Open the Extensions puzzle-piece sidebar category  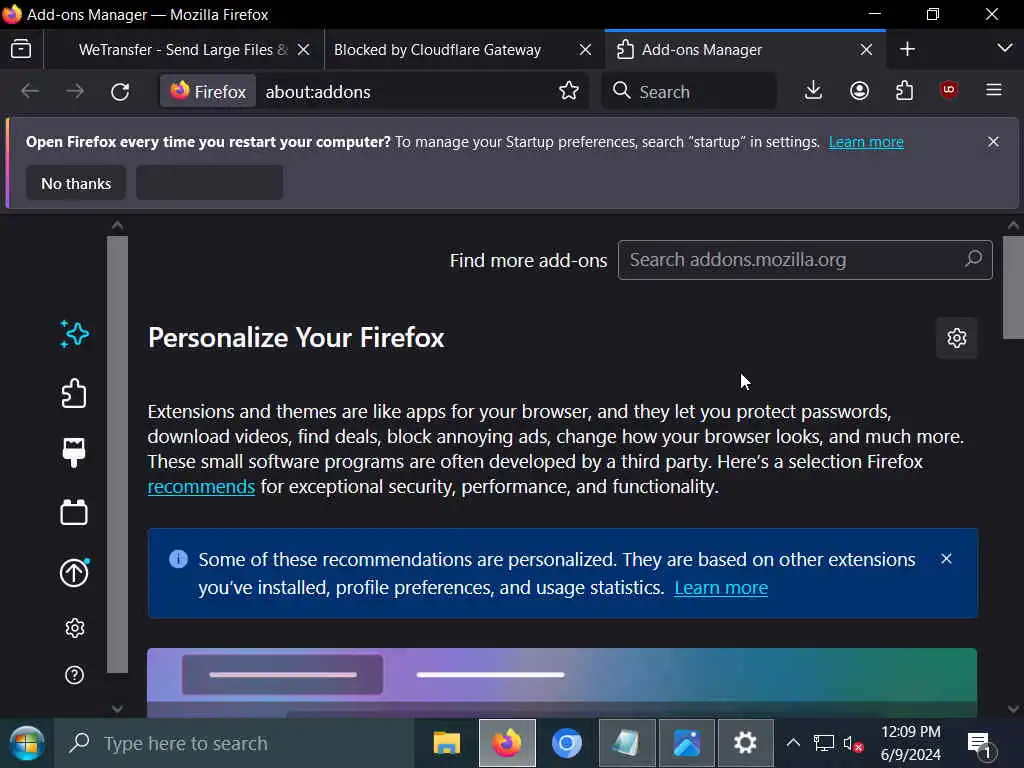(x=74, y=393)
